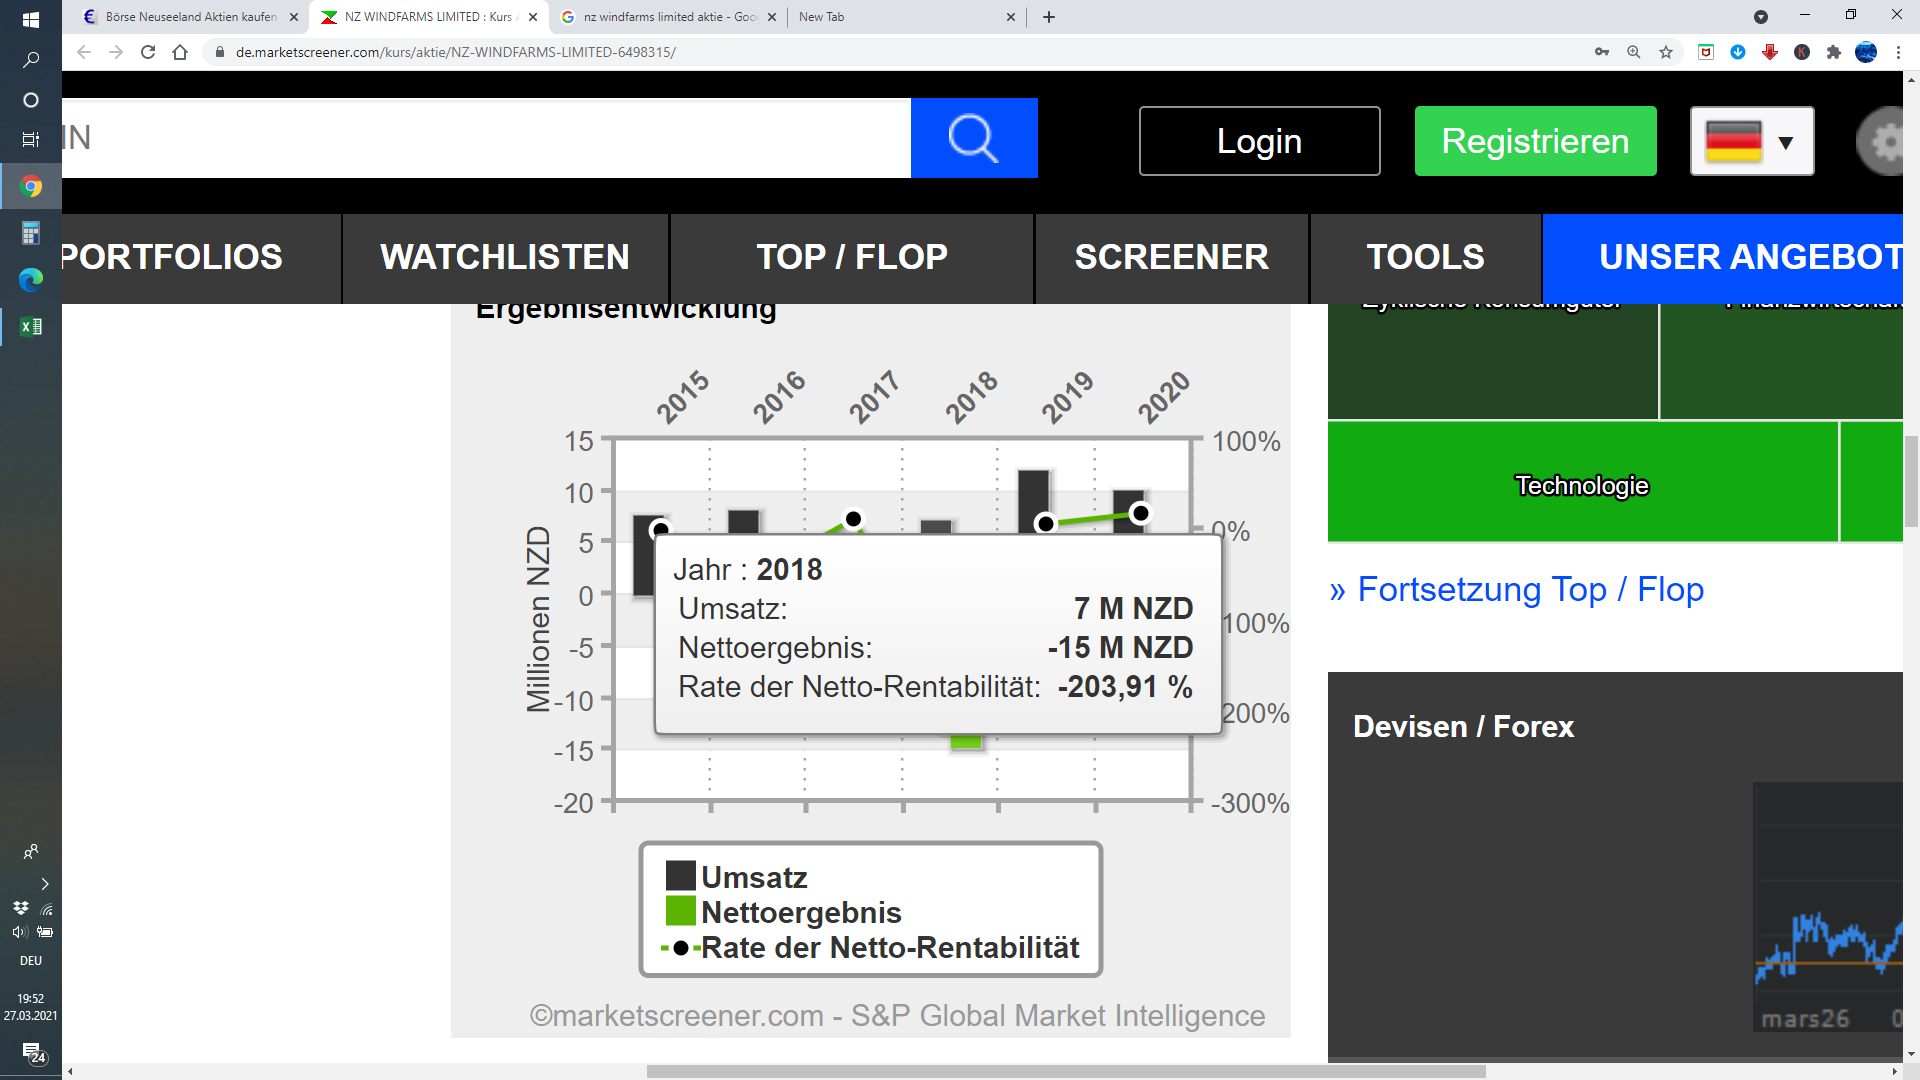Open the TOP / FLOP menu
The image size is (1920, 1080).
851,258
